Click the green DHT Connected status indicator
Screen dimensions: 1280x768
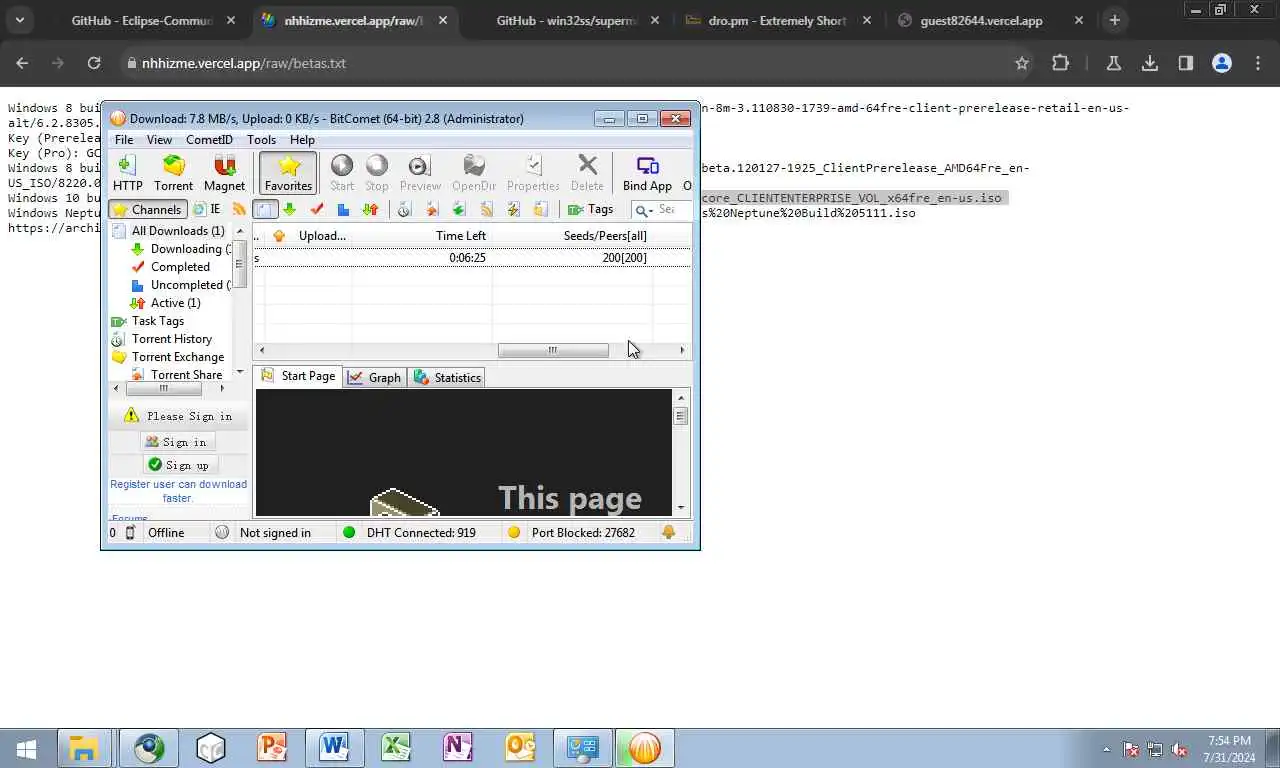coord(349,533)
